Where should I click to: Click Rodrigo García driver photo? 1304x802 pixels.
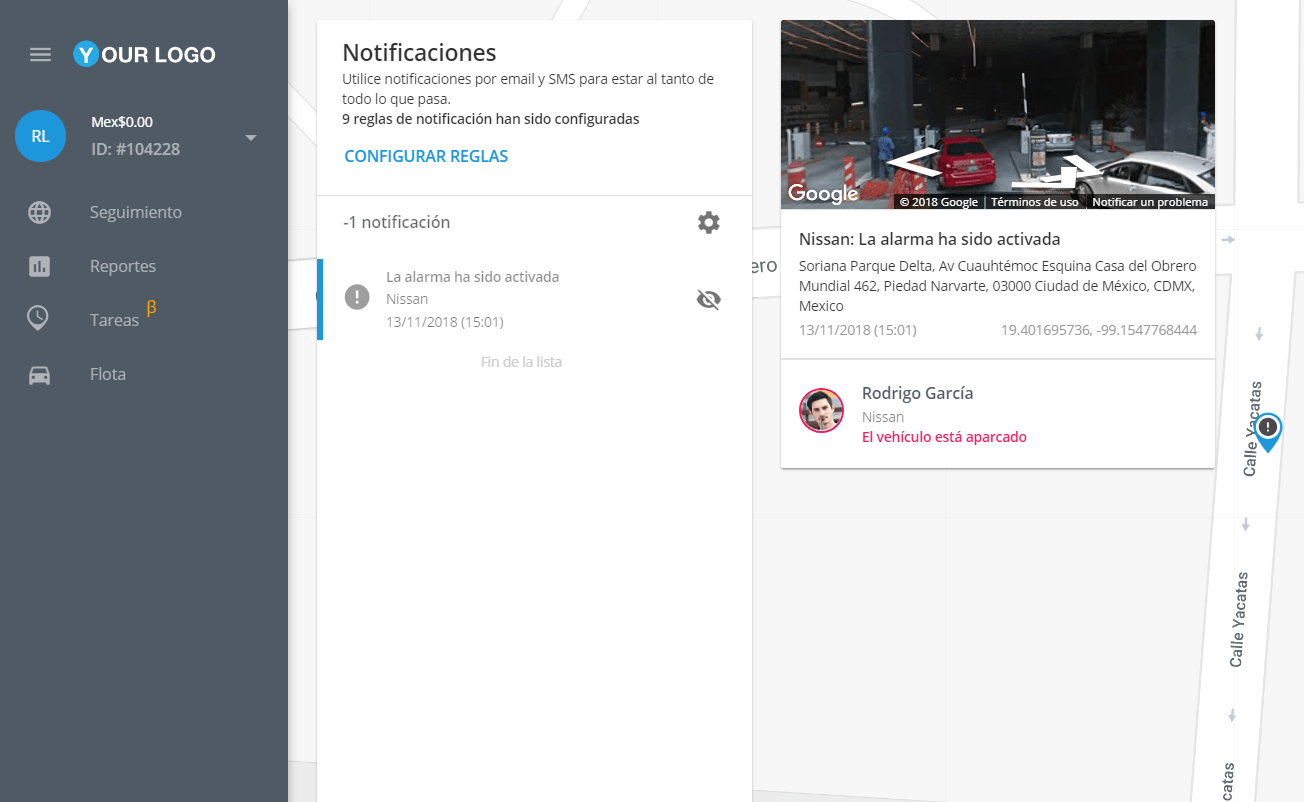pyautogui.click(x=822, y=410)
